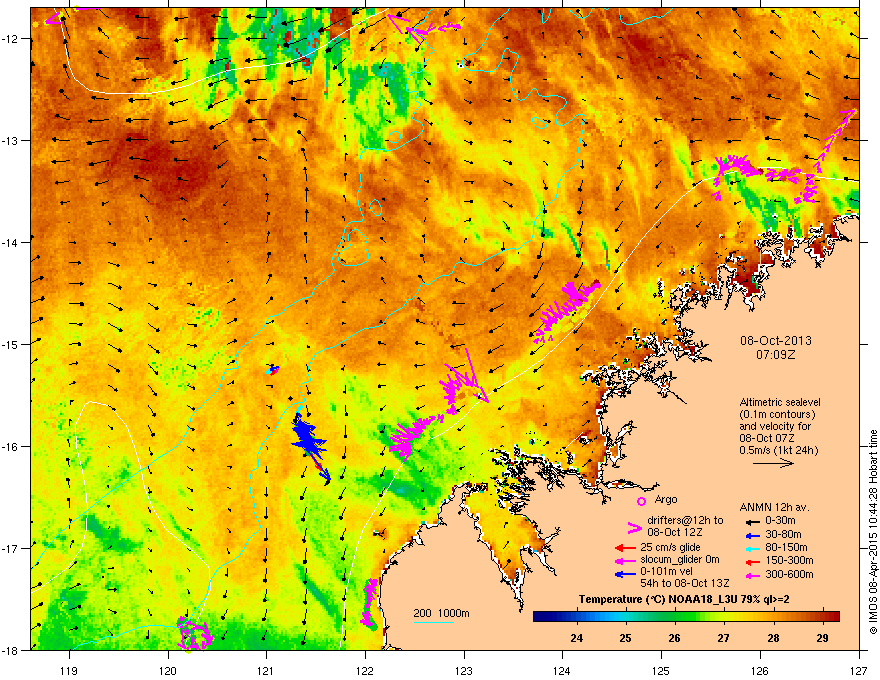Click the 0-30m depth label

[780, 521]
